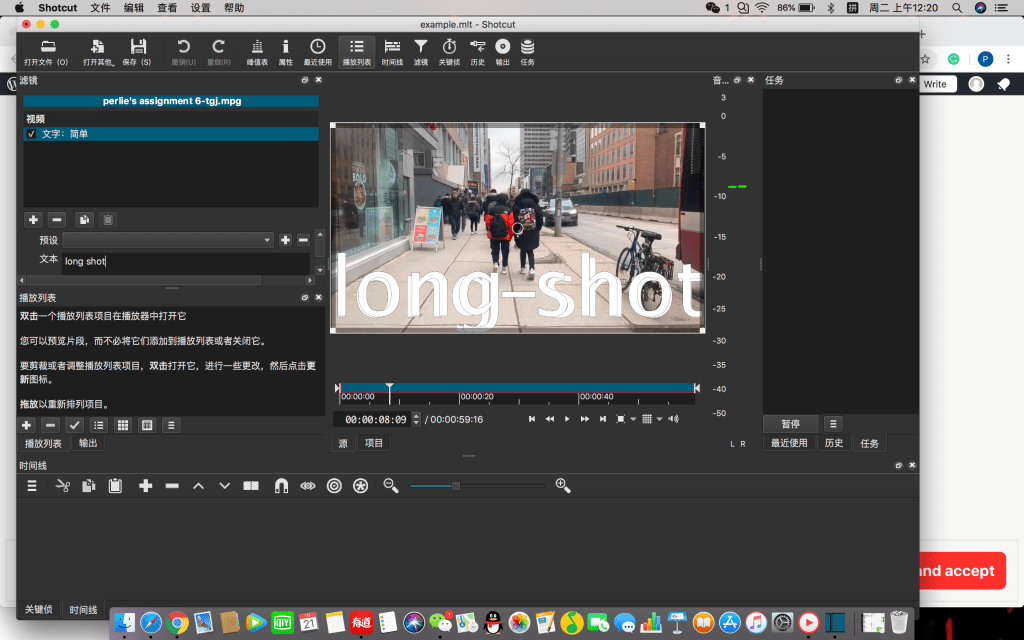Click the 暂停 pause button in jobs panel

(x=790, y=423)
